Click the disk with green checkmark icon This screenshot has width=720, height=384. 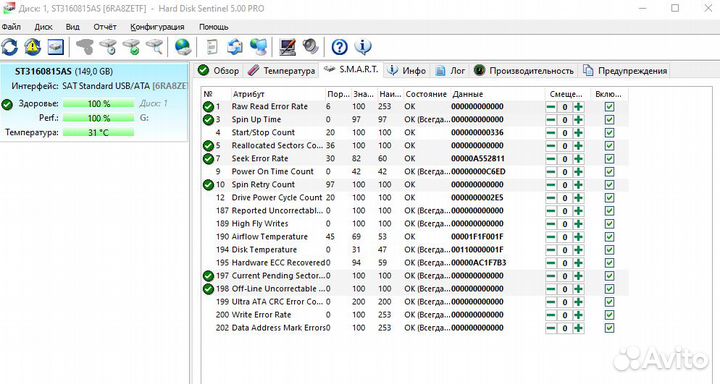coord(132,47)
